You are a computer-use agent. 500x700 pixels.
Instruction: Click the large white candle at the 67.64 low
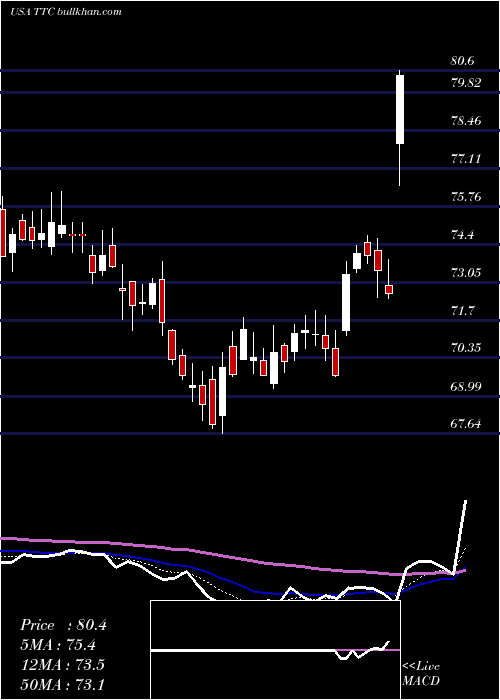[x=222, y=392]
